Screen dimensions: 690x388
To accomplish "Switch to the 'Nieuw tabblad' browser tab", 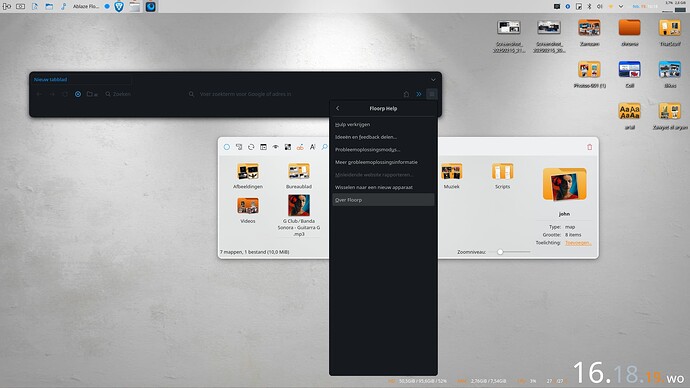I will click(81, 80).
